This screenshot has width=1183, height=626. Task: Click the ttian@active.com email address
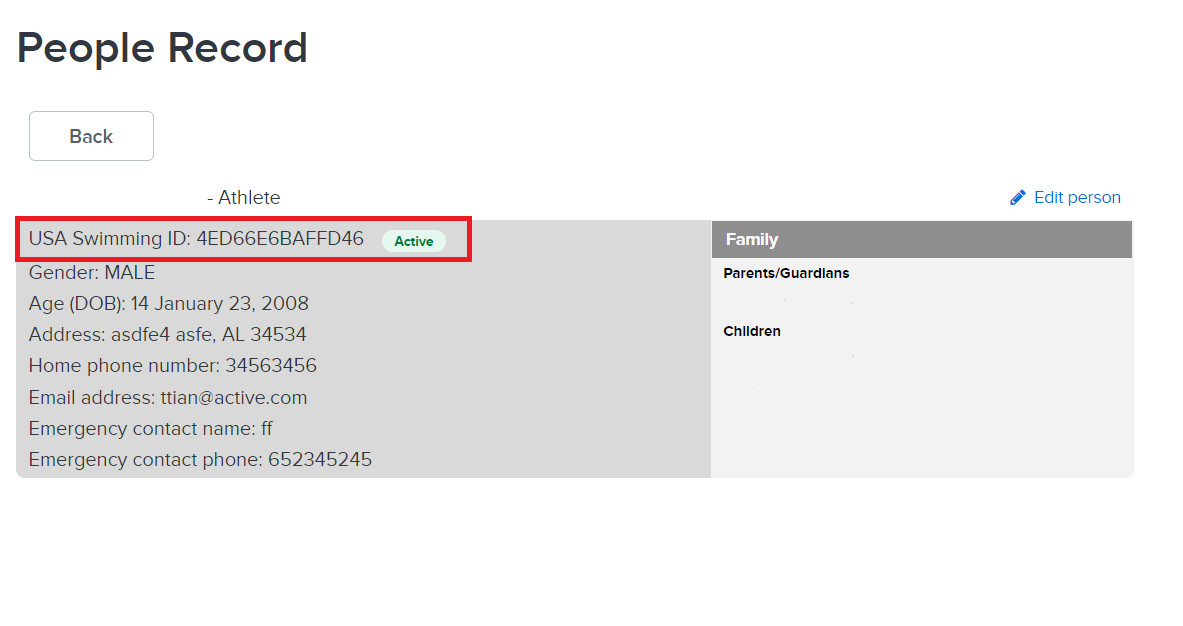click(x=233, y=397)
